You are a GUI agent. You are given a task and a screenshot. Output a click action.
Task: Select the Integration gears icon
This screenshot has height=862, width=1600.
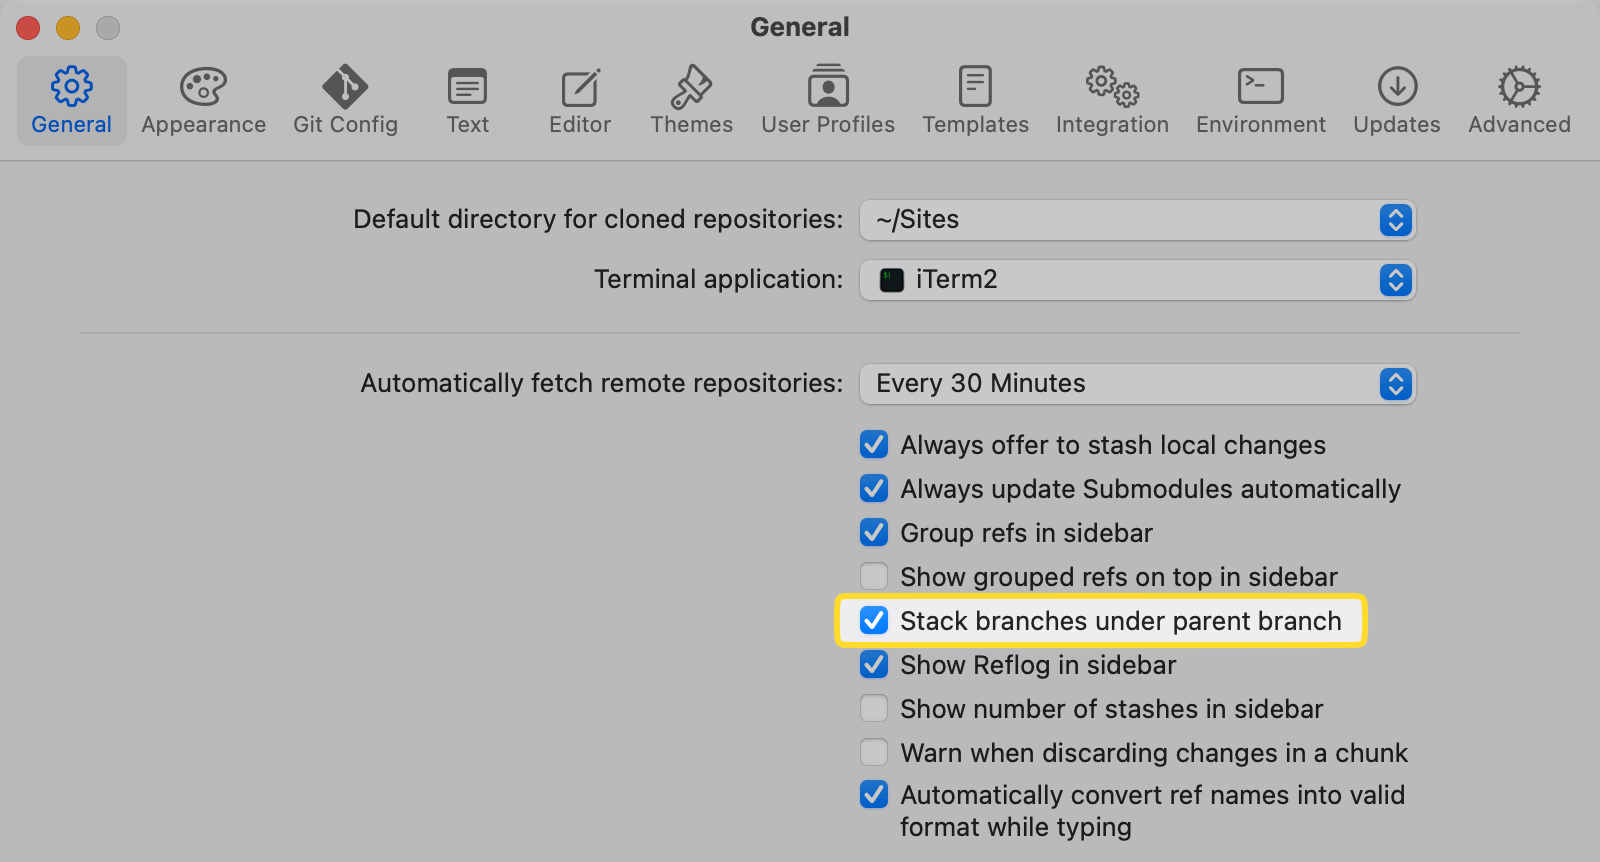click(x=1112, y=87)
